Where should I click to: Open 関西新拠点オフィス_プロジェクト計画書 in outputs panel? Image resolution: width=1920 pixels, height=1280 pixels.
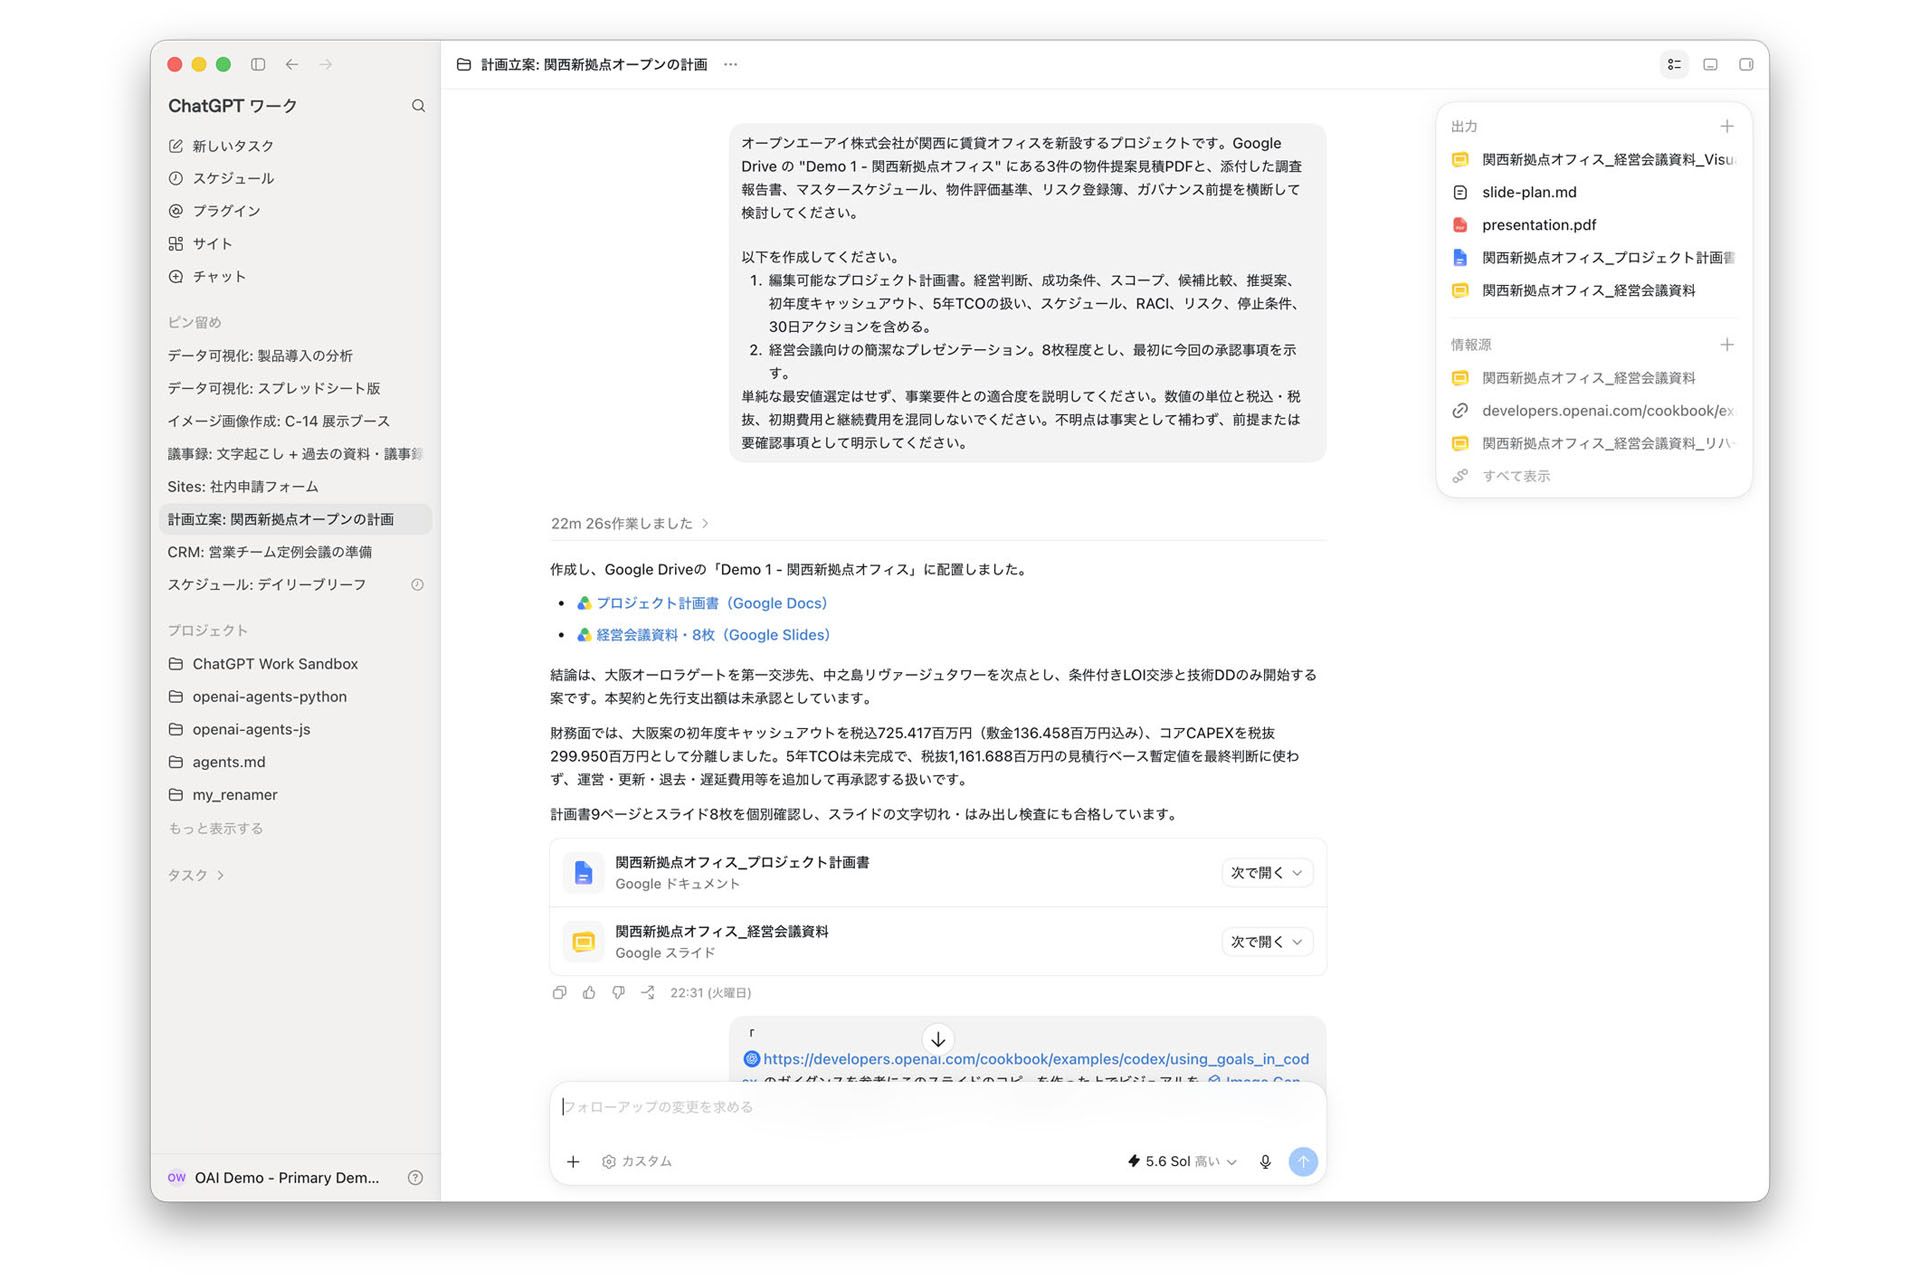pos(1594,258)
